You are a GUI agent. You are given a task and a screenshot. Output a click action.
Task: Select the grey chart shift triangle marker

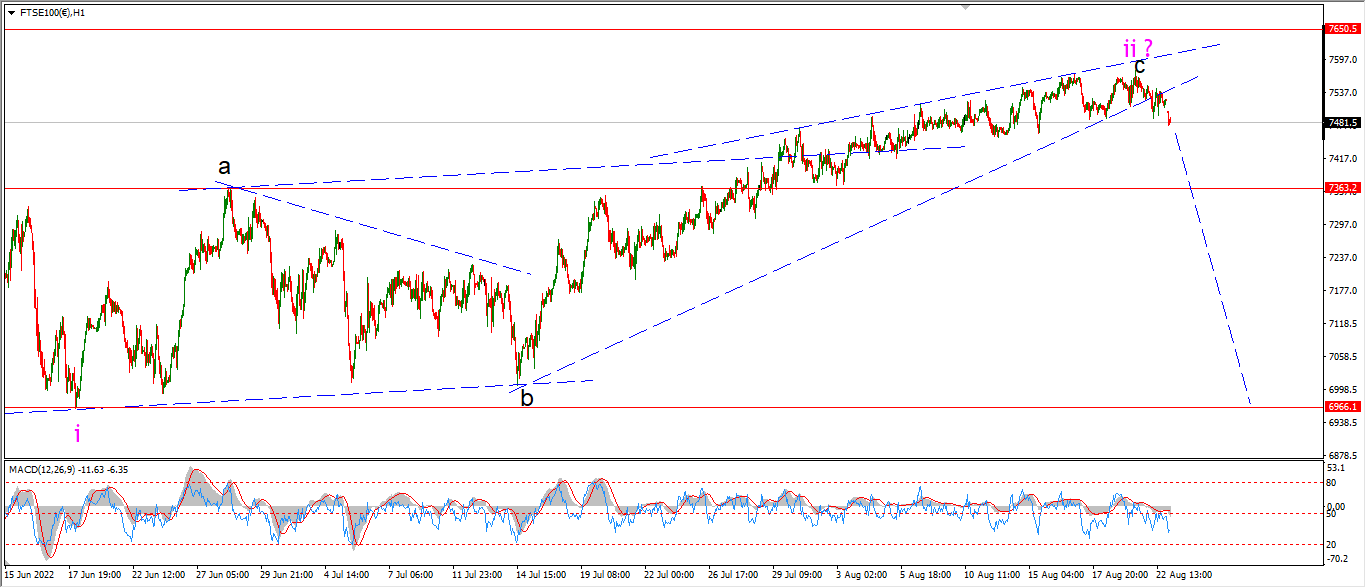965,6
